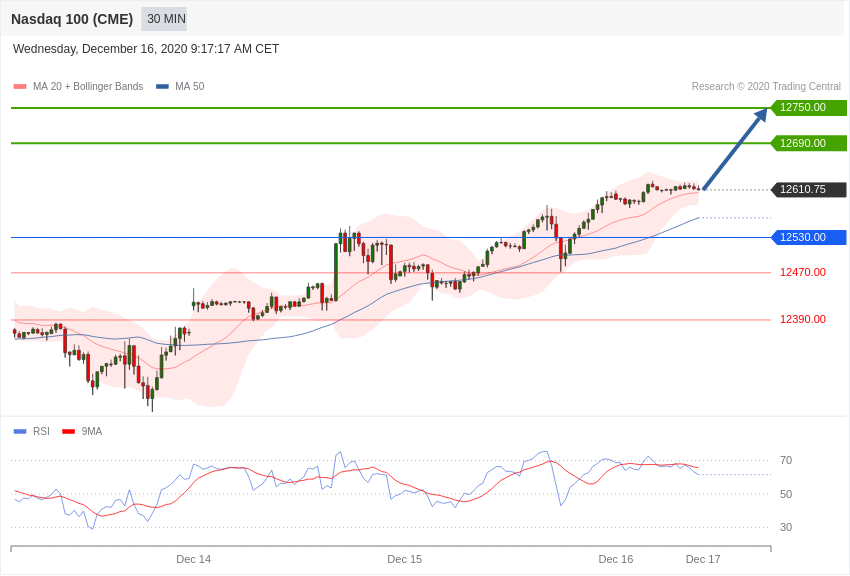850x576 pixels.
Task: Click the Dec 16 time axis label
Action: click(x=616, y=559)
